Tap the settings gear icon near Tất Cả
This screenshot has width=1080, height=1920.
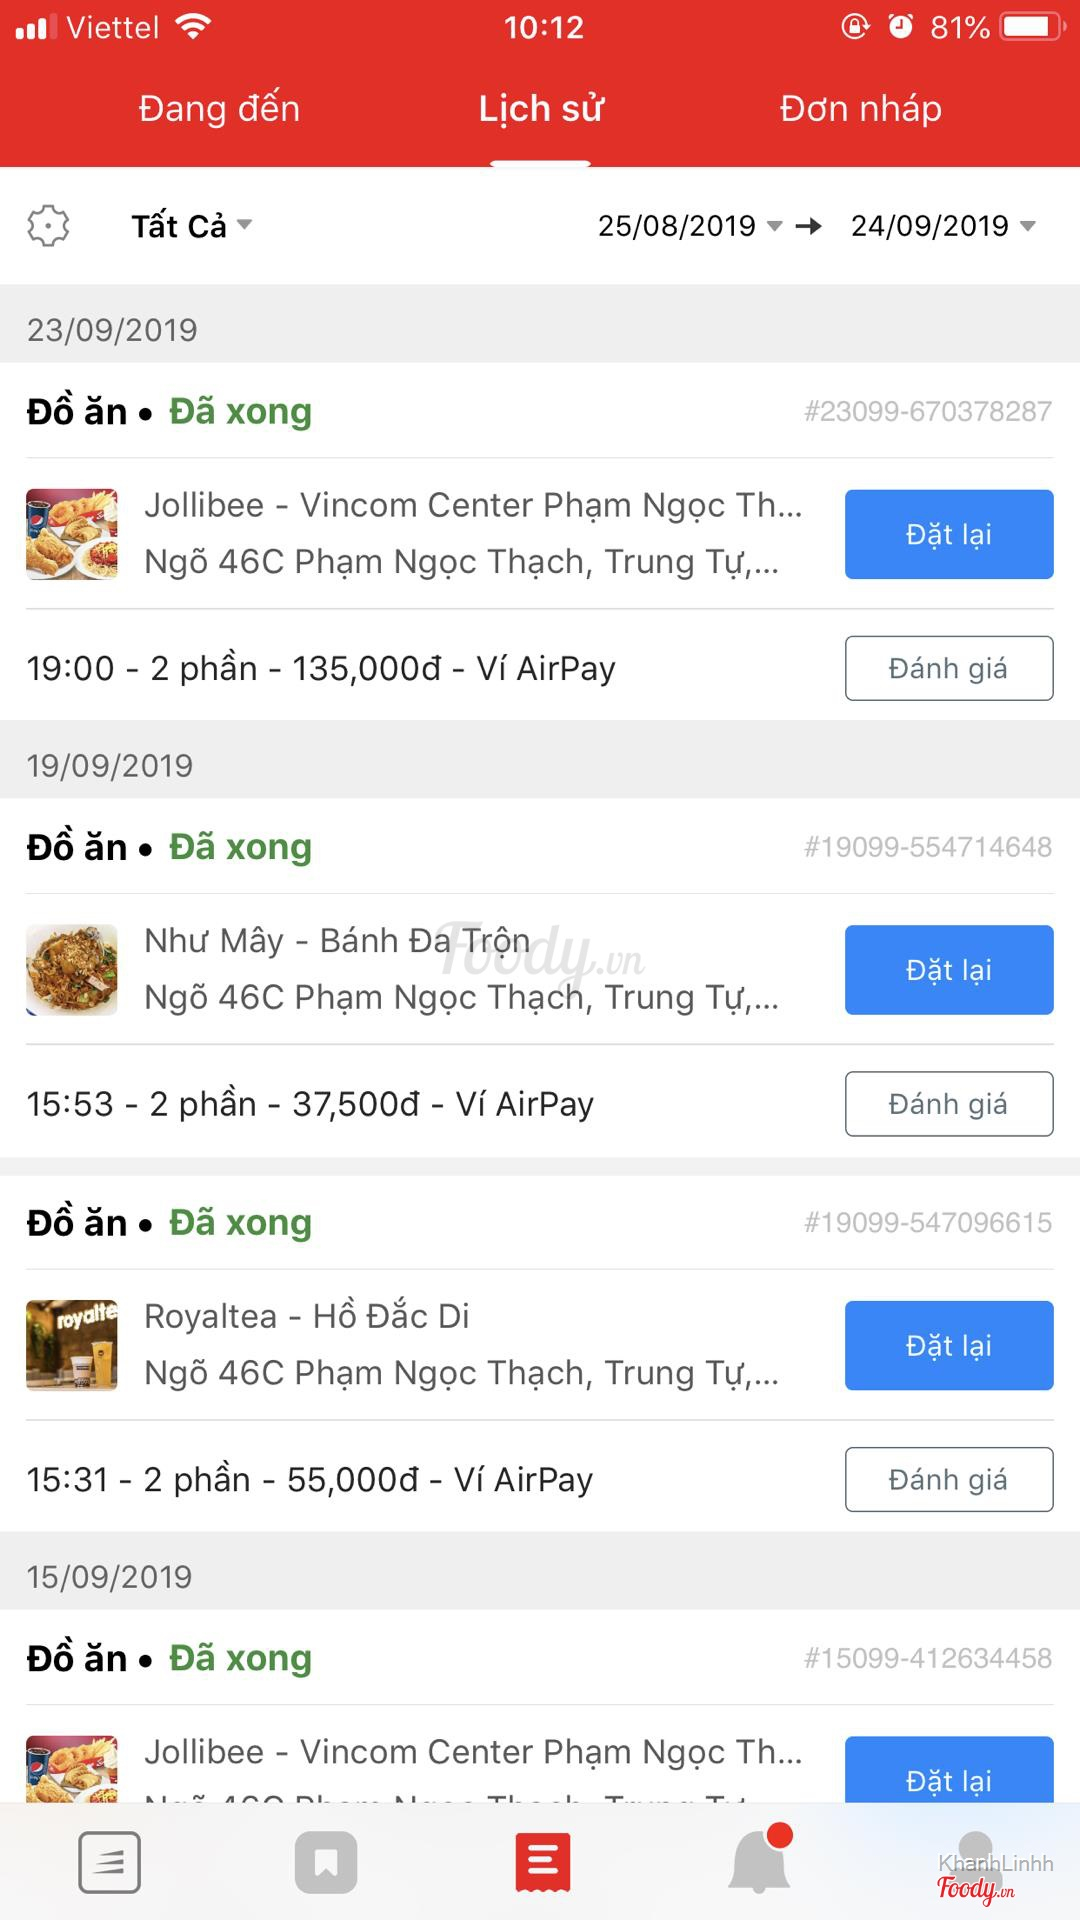(48, 226)
